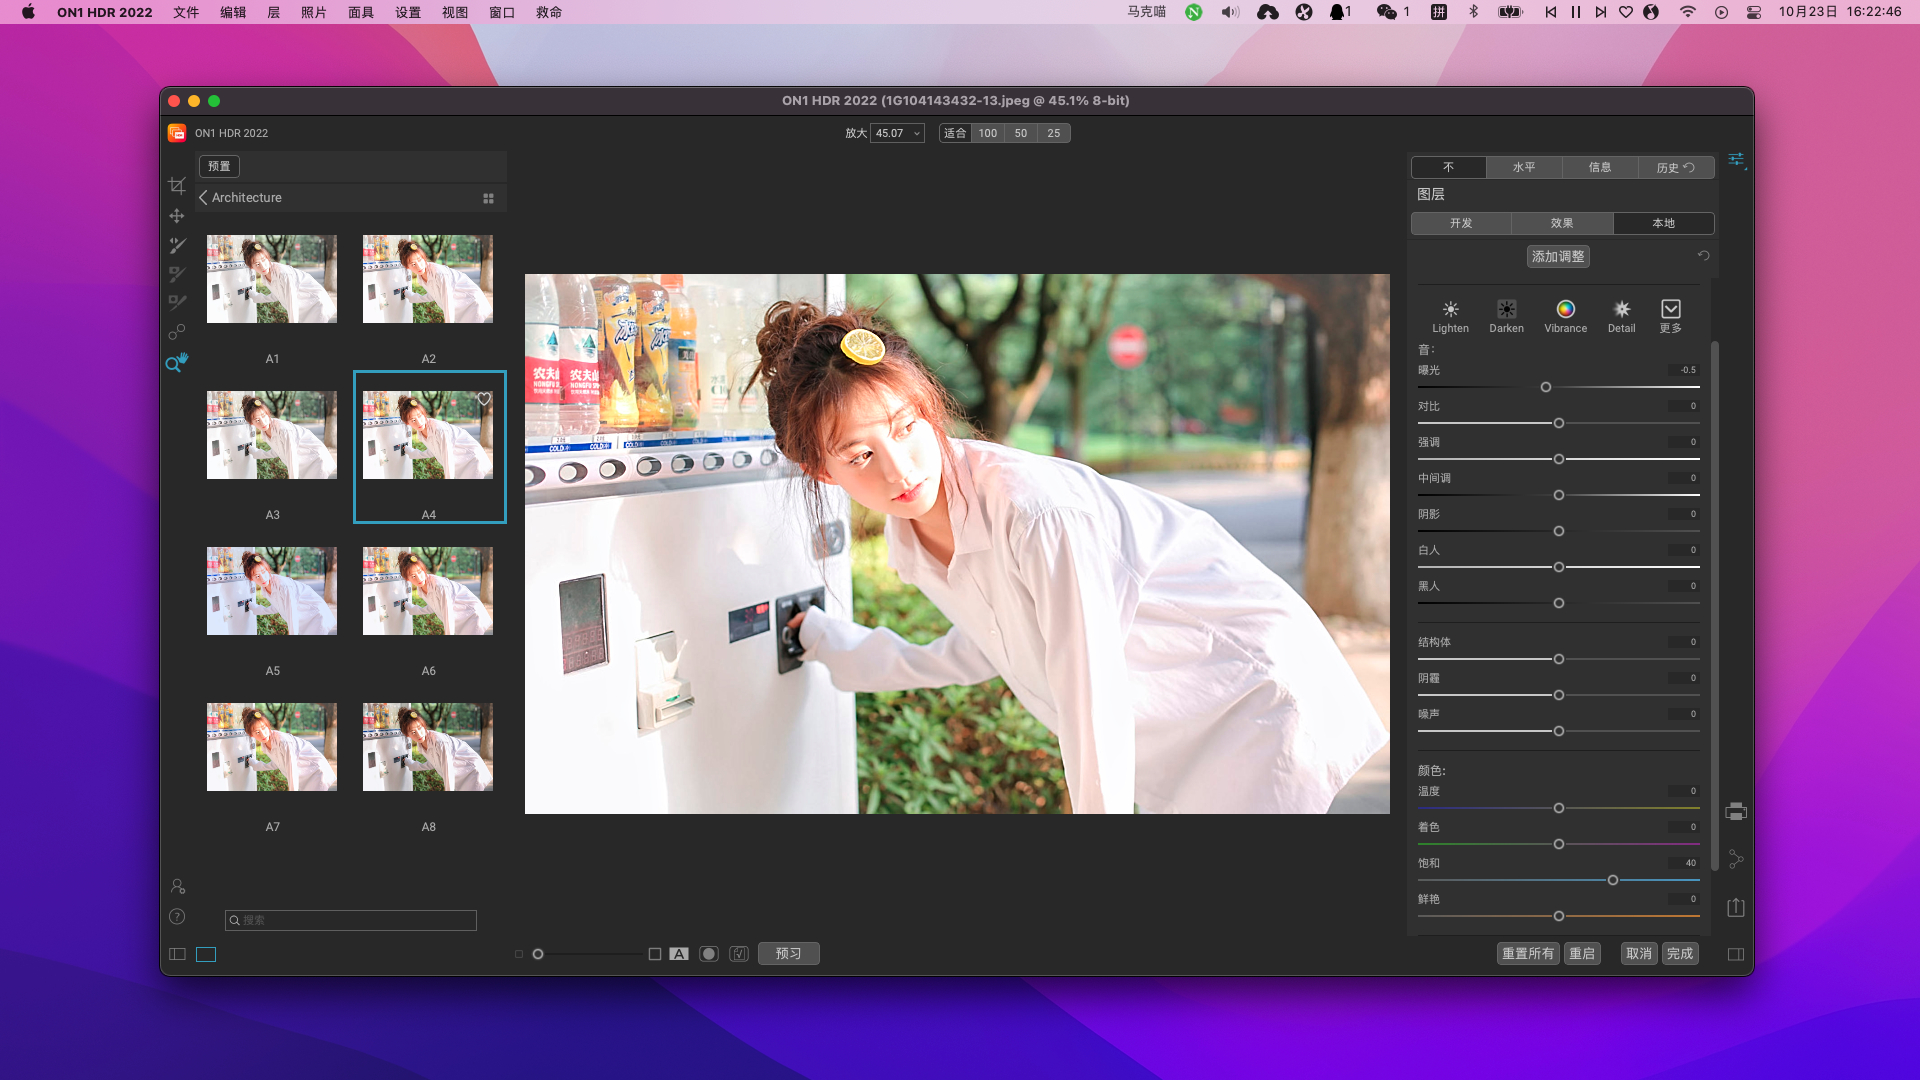The image size is (1920, 1080).
Task: Click the 添加调整 button
Action: (x=1558, y=256)
